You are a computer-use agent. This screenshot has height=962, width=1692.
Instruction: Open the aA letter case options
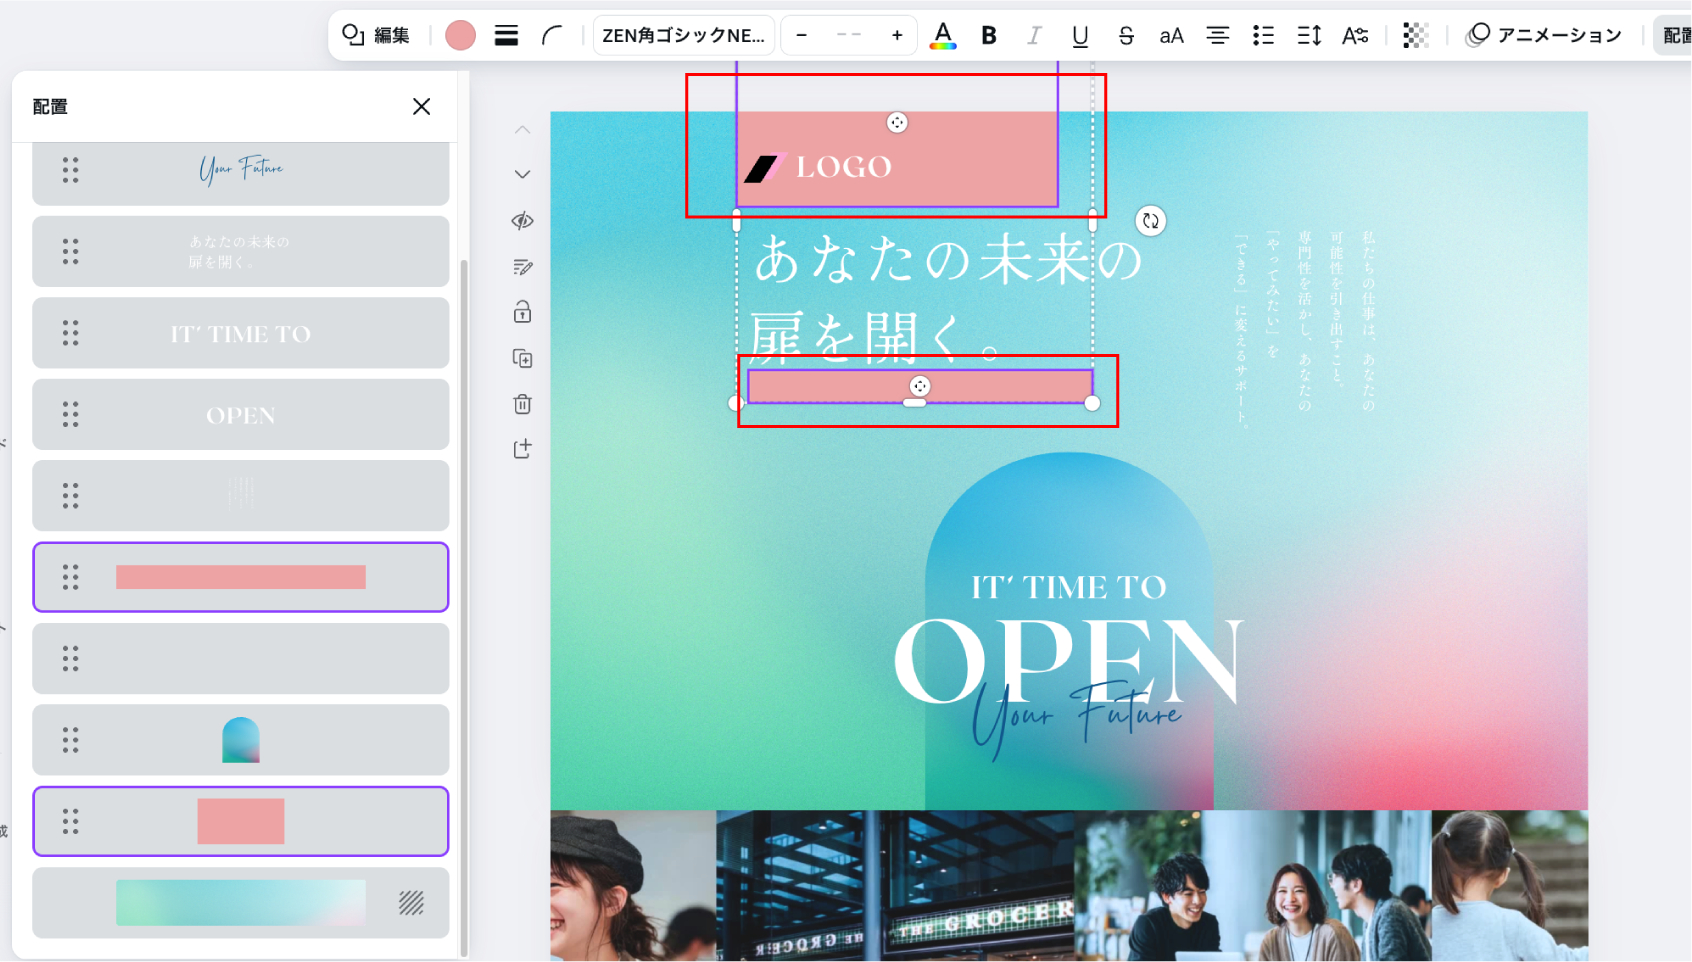point(1171,35)
